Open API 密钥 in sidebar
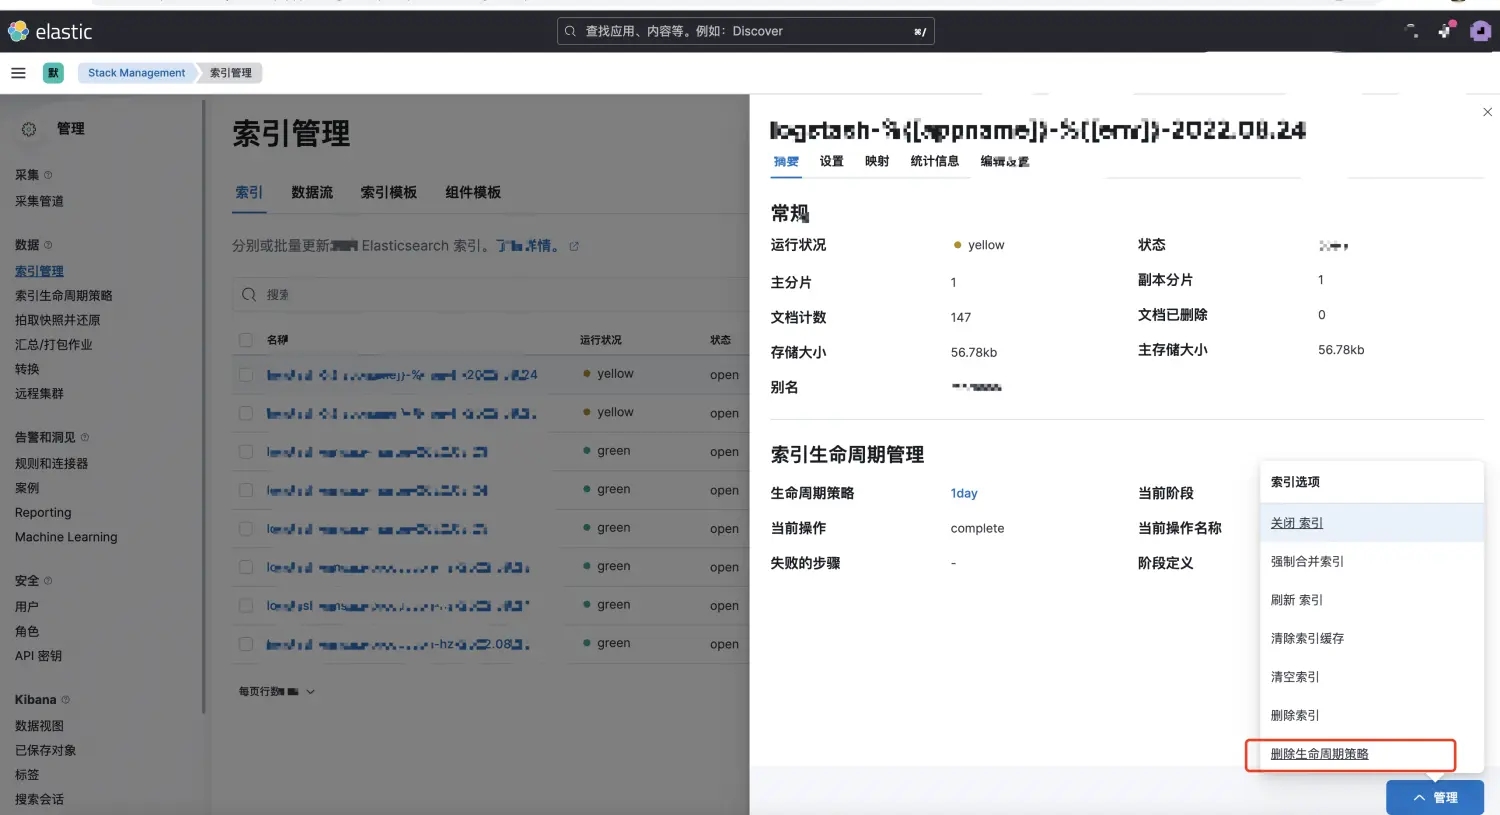This screenshot has height=815, width=1500. pos(38,656)
